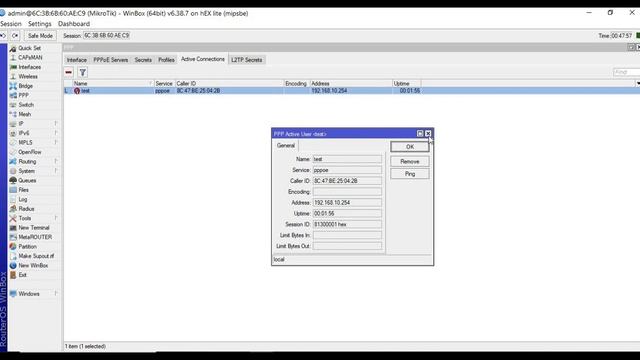Screen dimensions: 640x360
Task: Open MetaROUTER menu
Action: (35, 237)
